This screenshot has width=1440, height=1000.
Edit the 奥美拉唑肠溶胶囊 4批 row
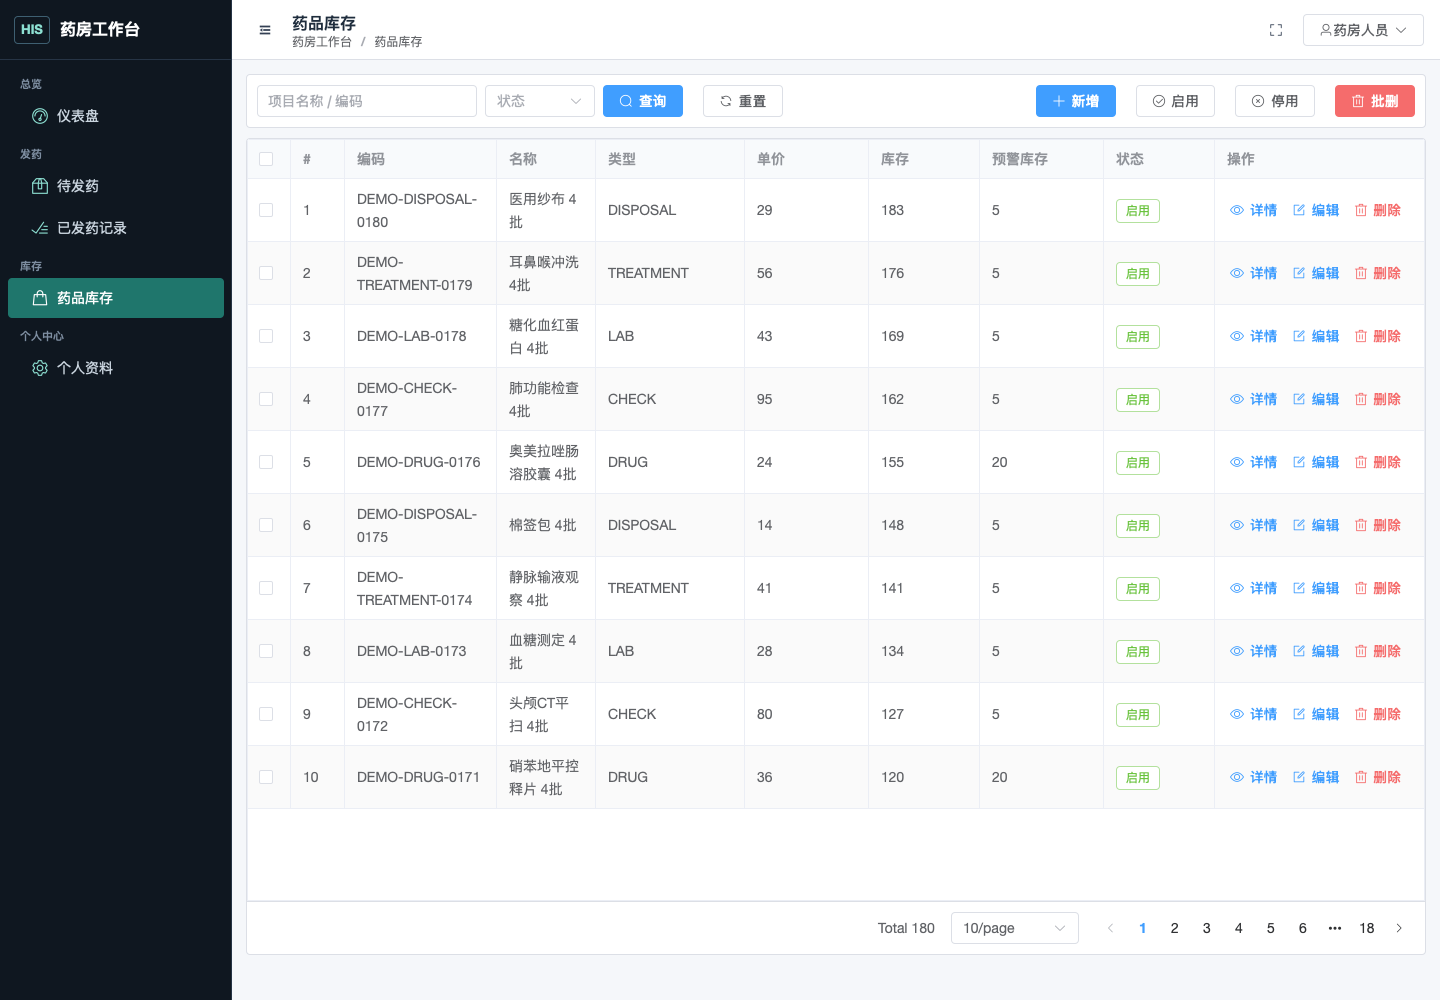pyautogui.click(x=1316, y=462)
